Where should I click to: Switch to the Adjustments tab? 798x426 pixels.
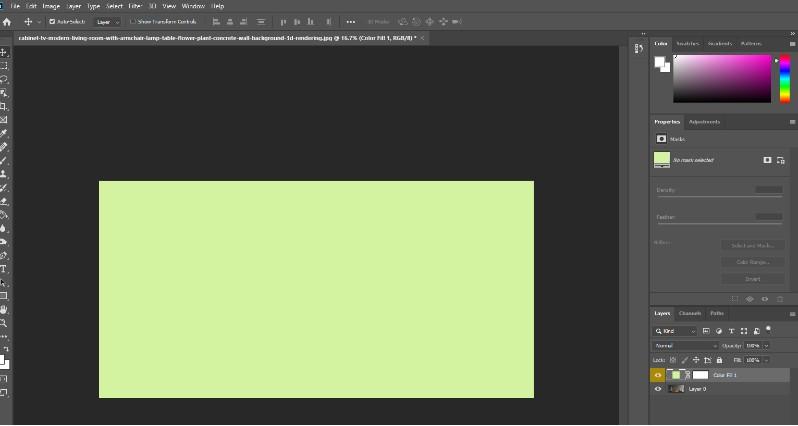point(704,122)
